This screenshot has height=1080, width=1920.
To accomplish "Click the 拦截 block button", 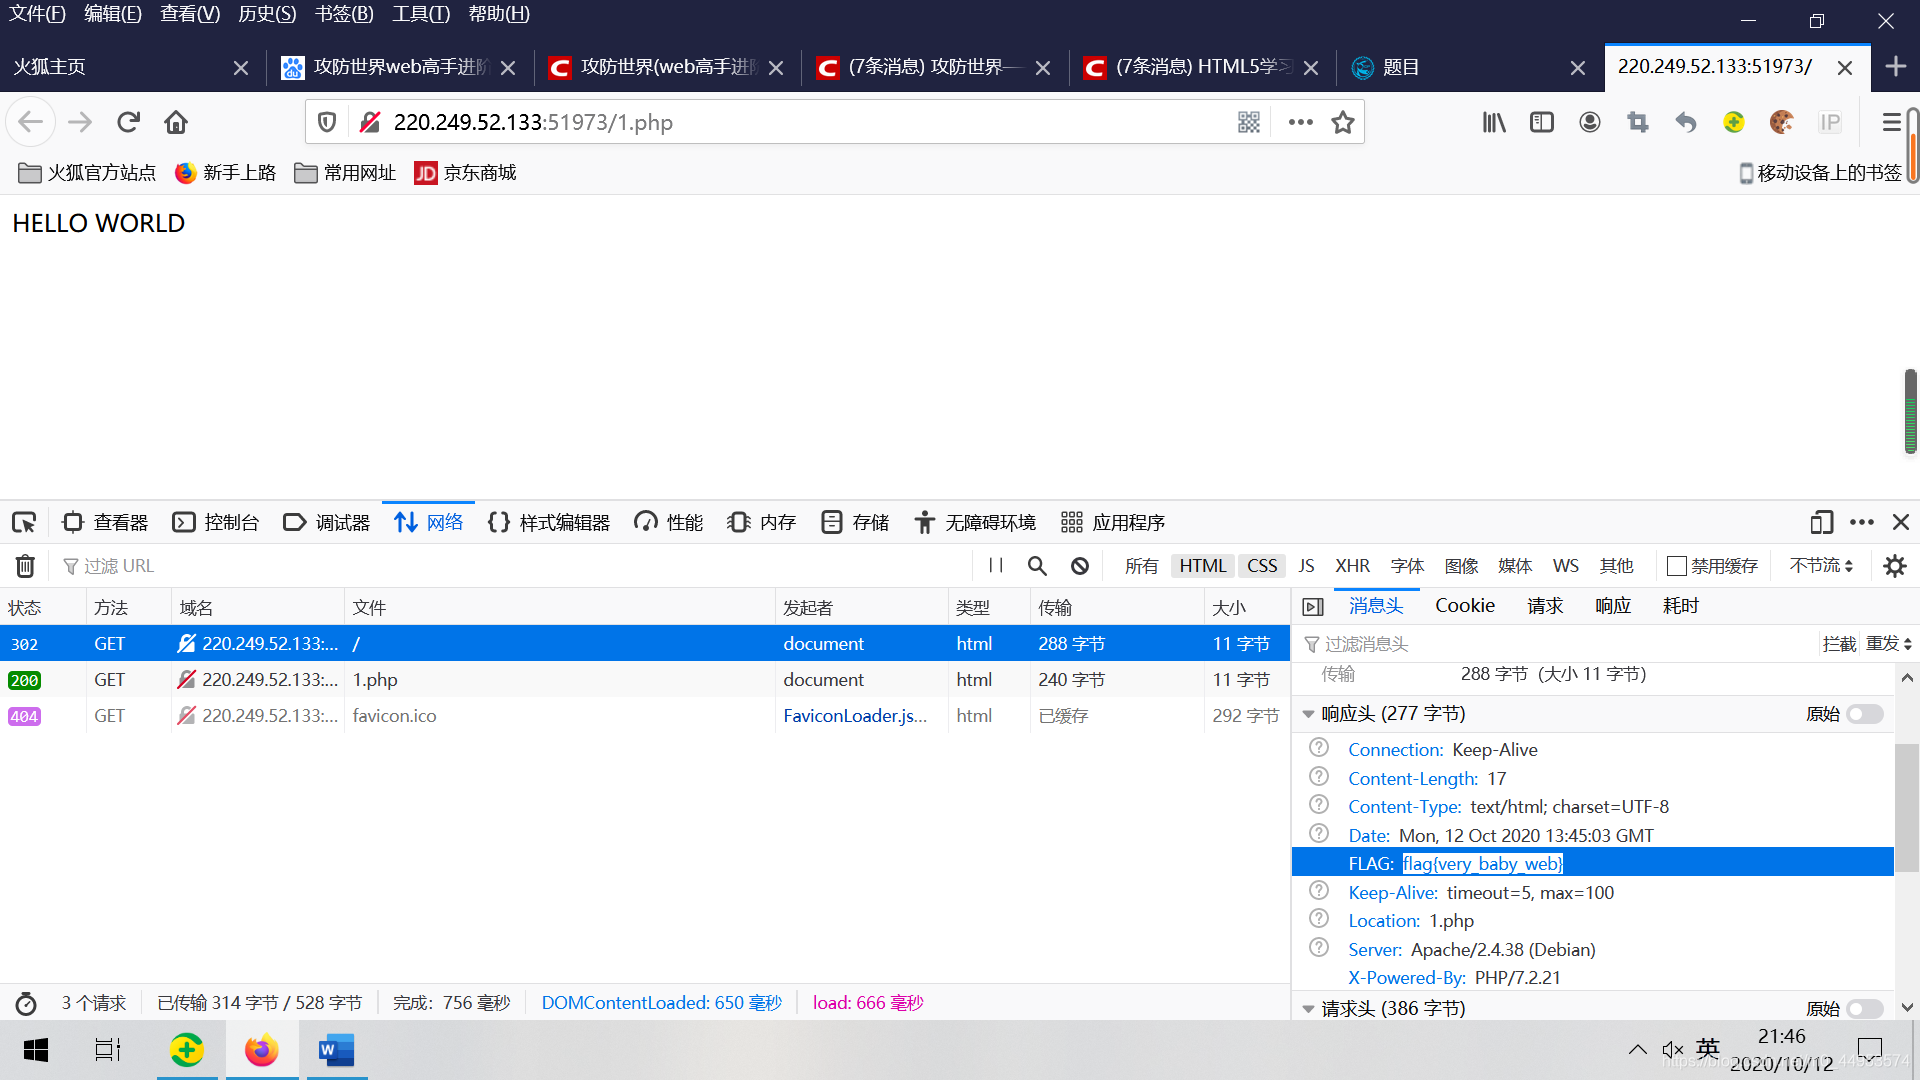I will click(x=1839, y=644).
